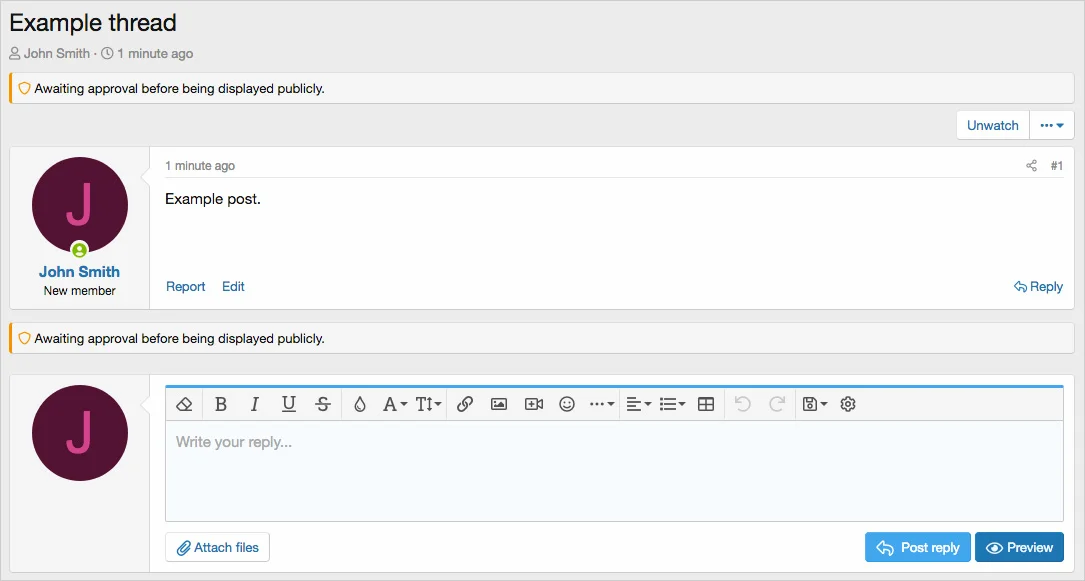
Task: Click the Insert video/media icon
Action: (533, 404)
